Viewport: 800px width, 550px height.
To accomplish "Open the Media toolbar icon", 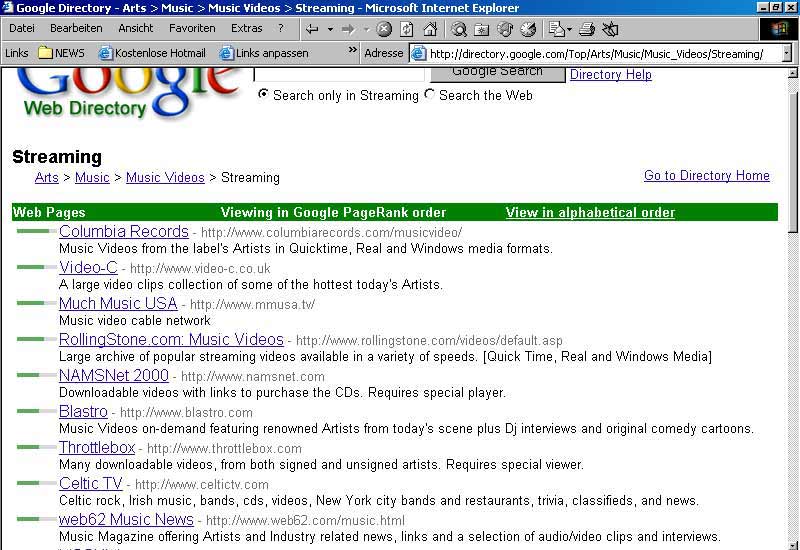I will [505, 30].
